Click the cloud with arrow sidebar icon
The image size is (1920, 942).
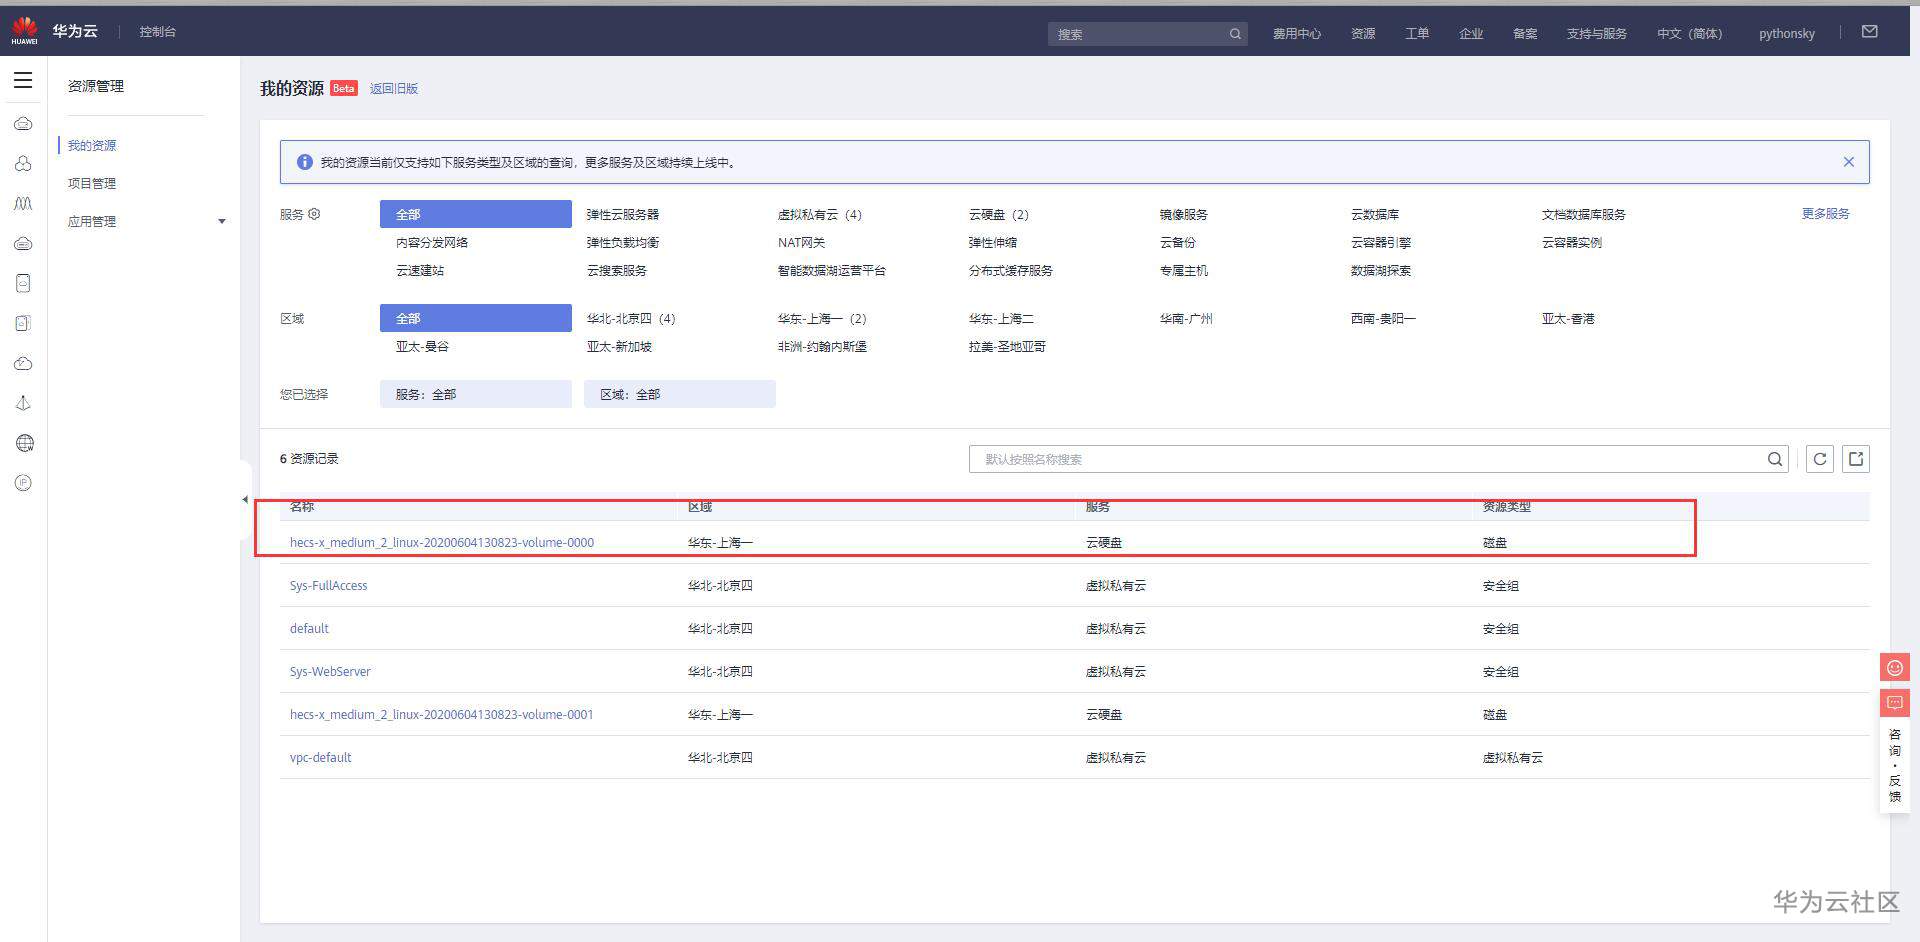[24, 363]
